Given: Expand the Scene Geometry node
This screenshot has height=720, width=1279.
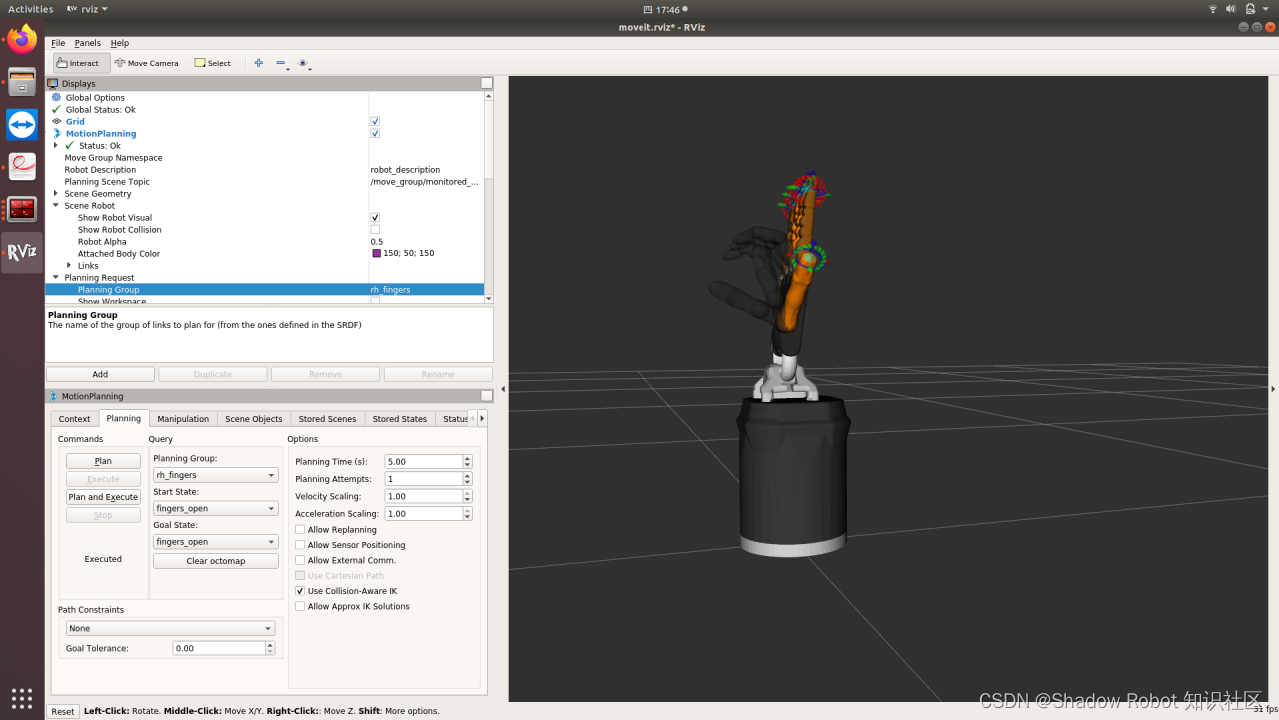Looking at the screenshot, I should pos(56,193).
